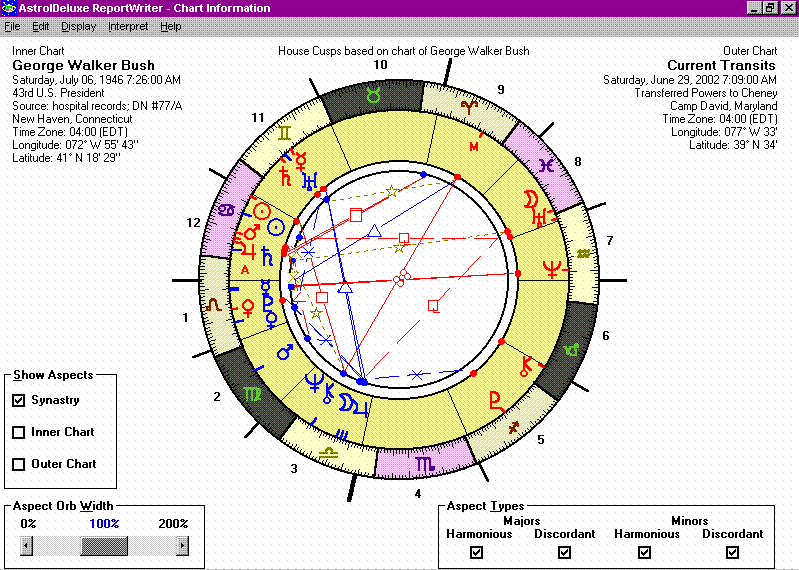Toggle the Minors Discordant aspect checkbox
799x570 pixels.
732,552
